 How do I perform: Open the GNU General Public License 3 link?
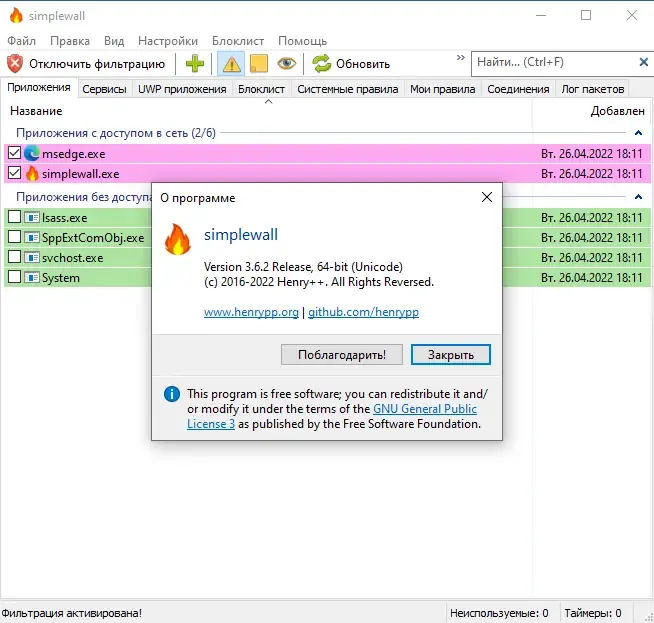tap(425, 409)
